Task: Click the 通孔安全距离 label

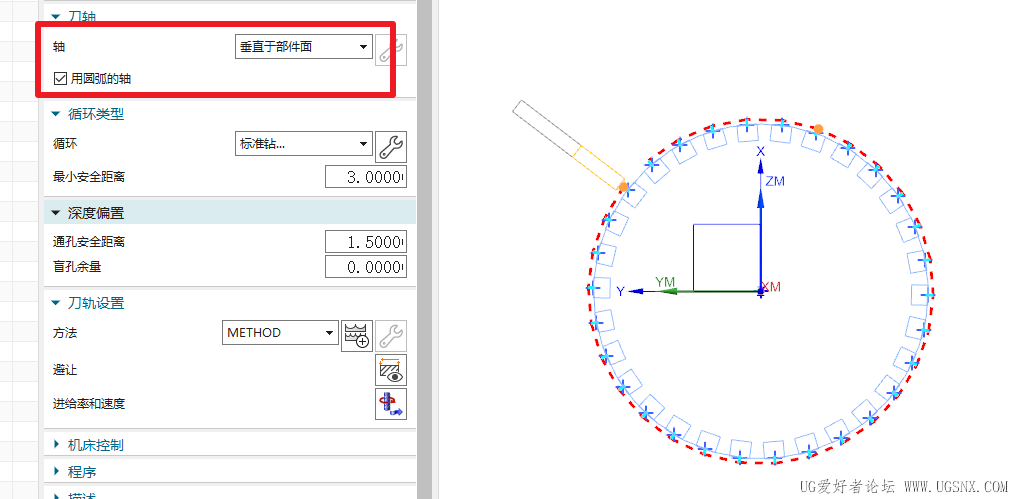Action: tap(89, 242)
